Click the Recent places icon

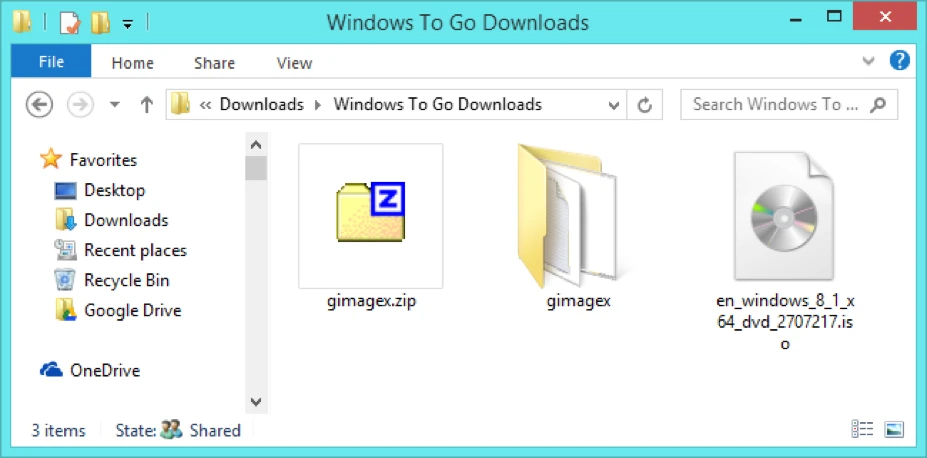65,250
